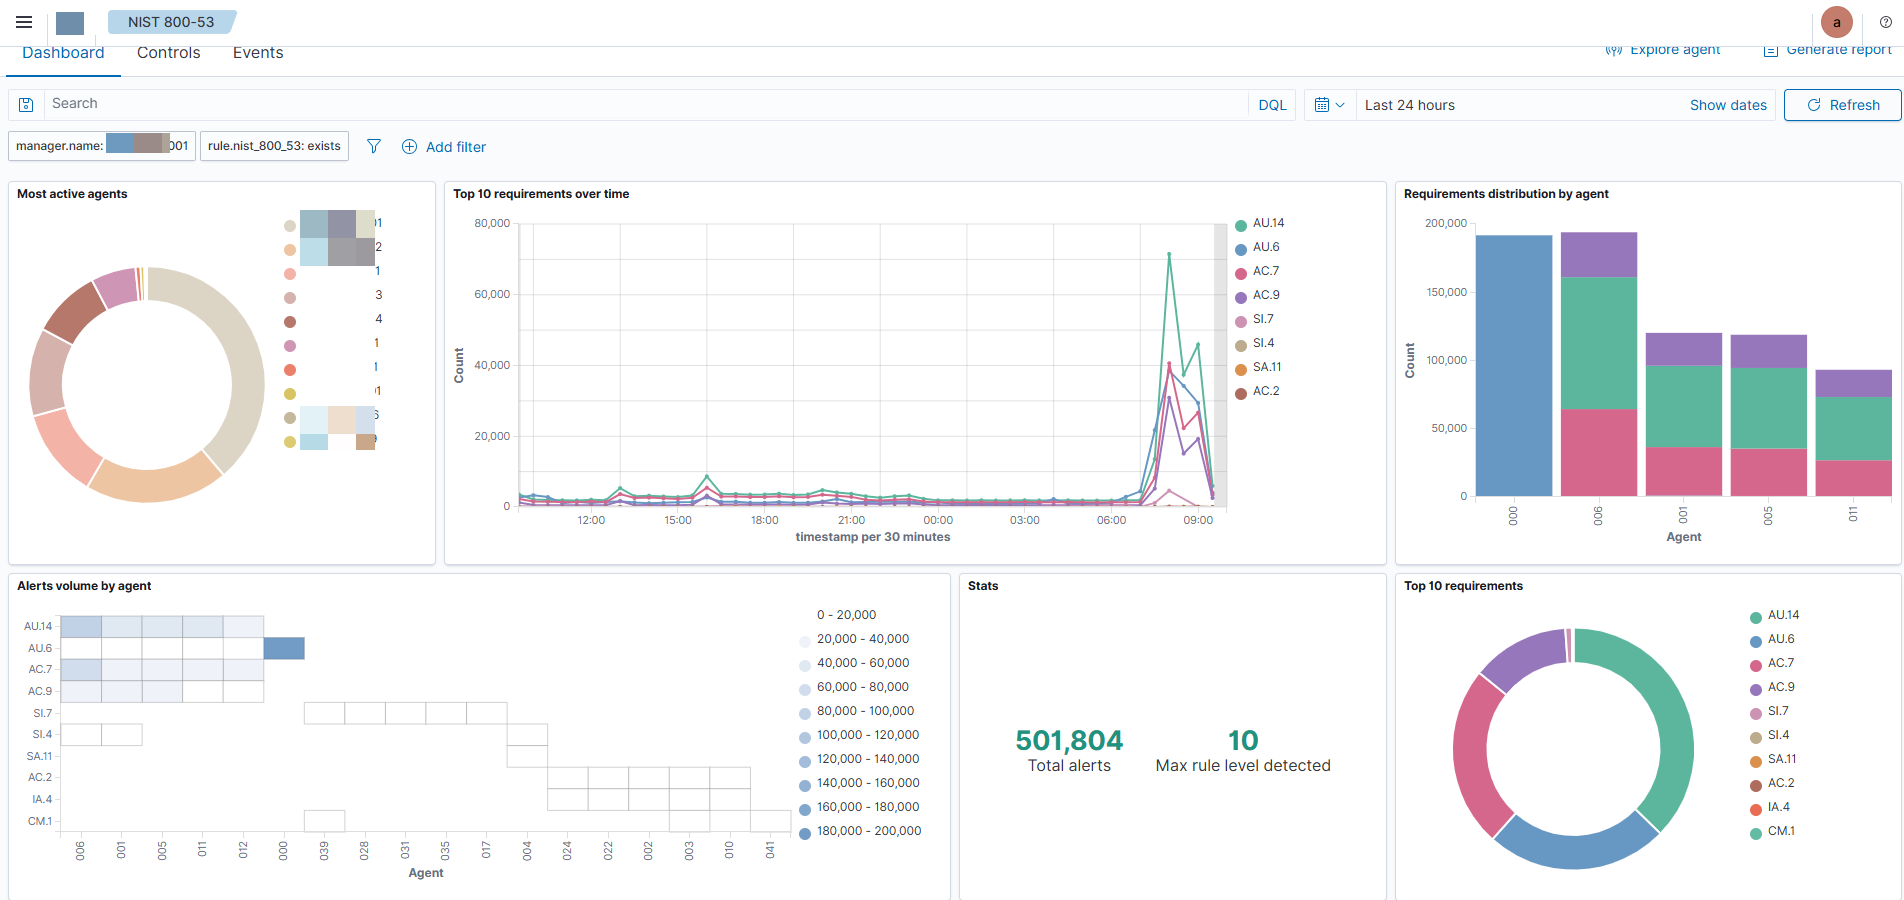Viewport: 1904px width, 900px height.
Task: Click the Show dates link
Action: click(x=1727, y=105)
